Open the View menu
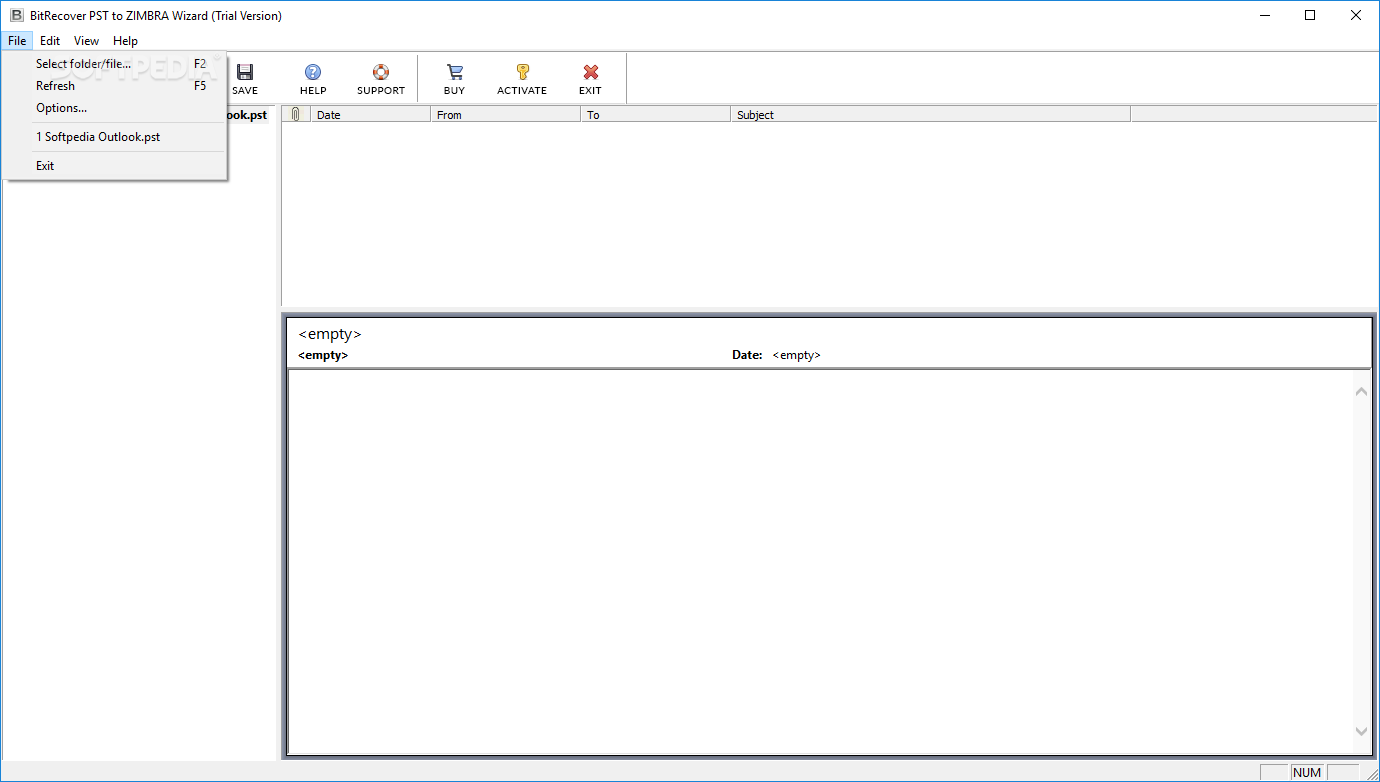The image size is (1380, 782). coord(87,41)
